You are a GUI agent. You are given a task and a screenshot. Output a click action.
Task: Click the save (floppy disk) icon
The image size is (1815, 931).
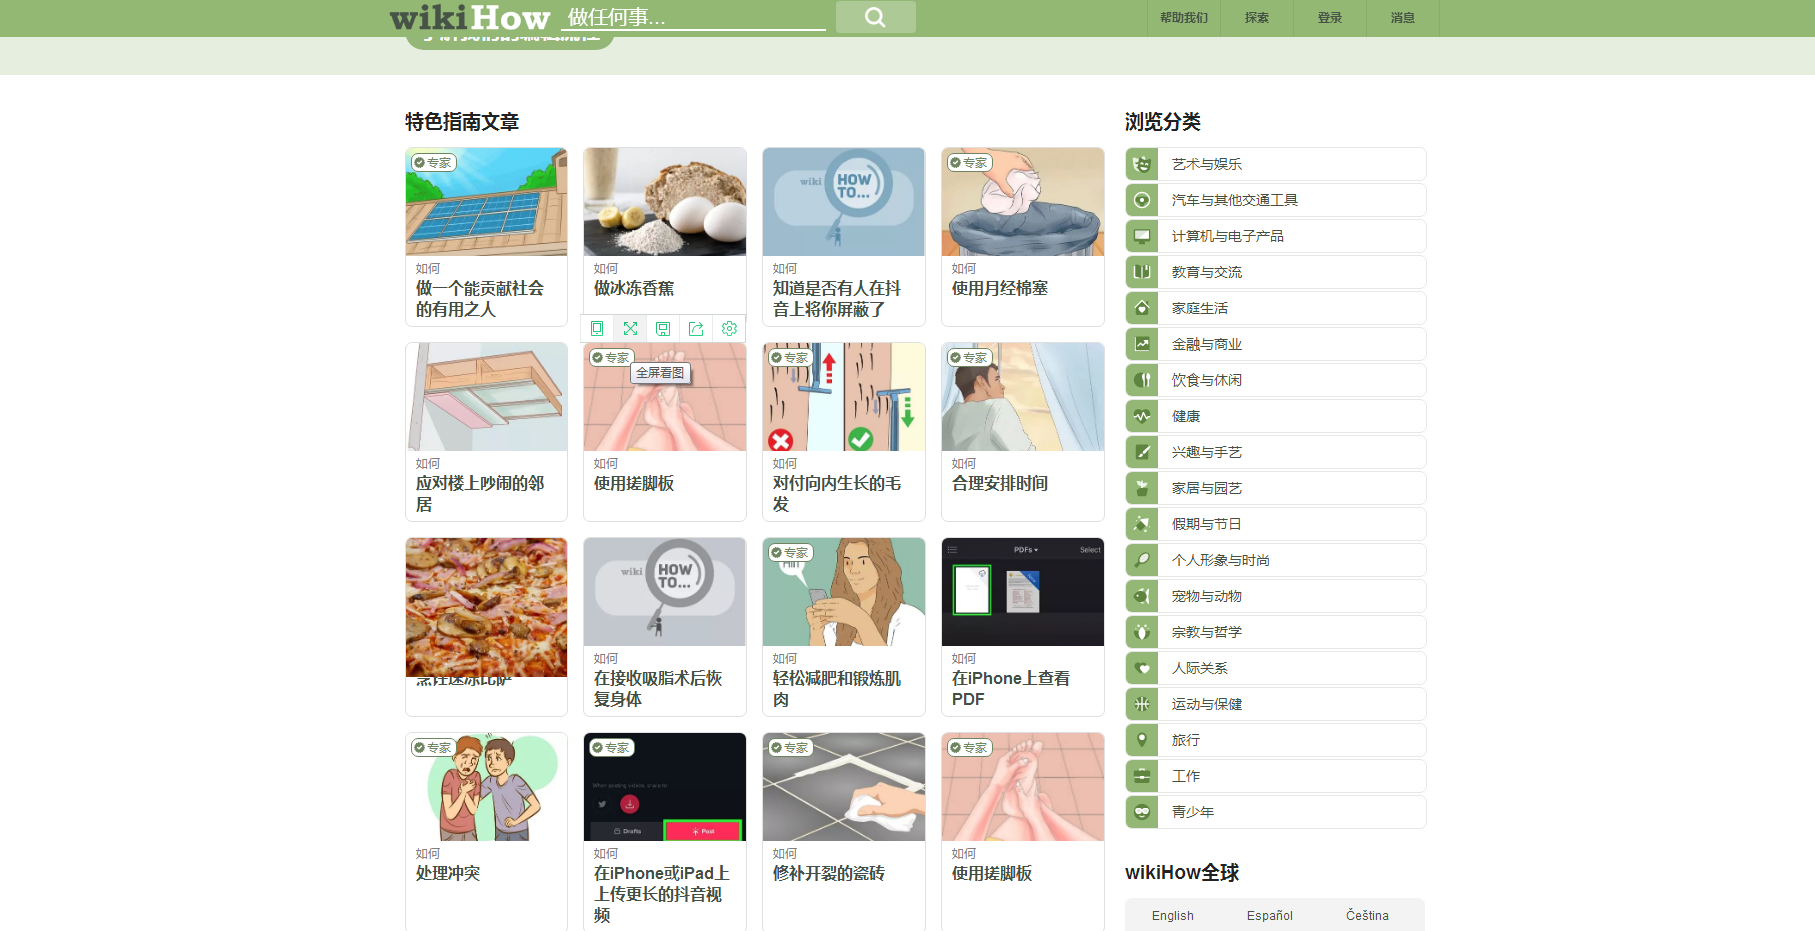pos(663,328)
